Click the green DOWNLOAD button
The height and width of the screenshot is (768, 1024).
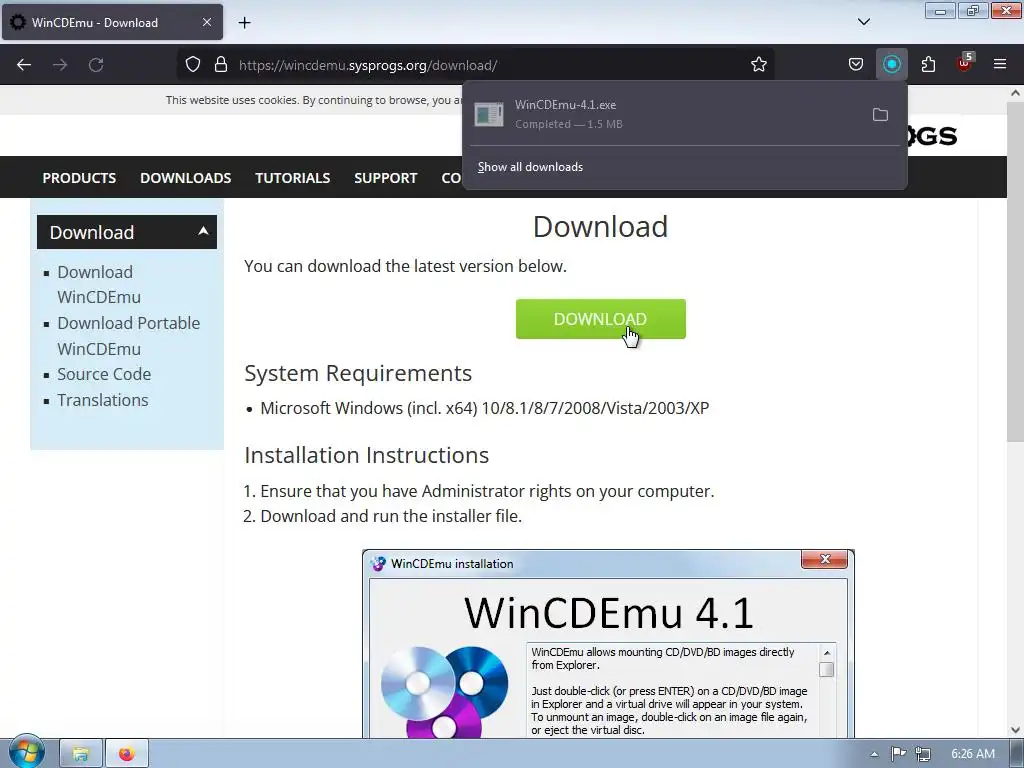click(600, 319)
